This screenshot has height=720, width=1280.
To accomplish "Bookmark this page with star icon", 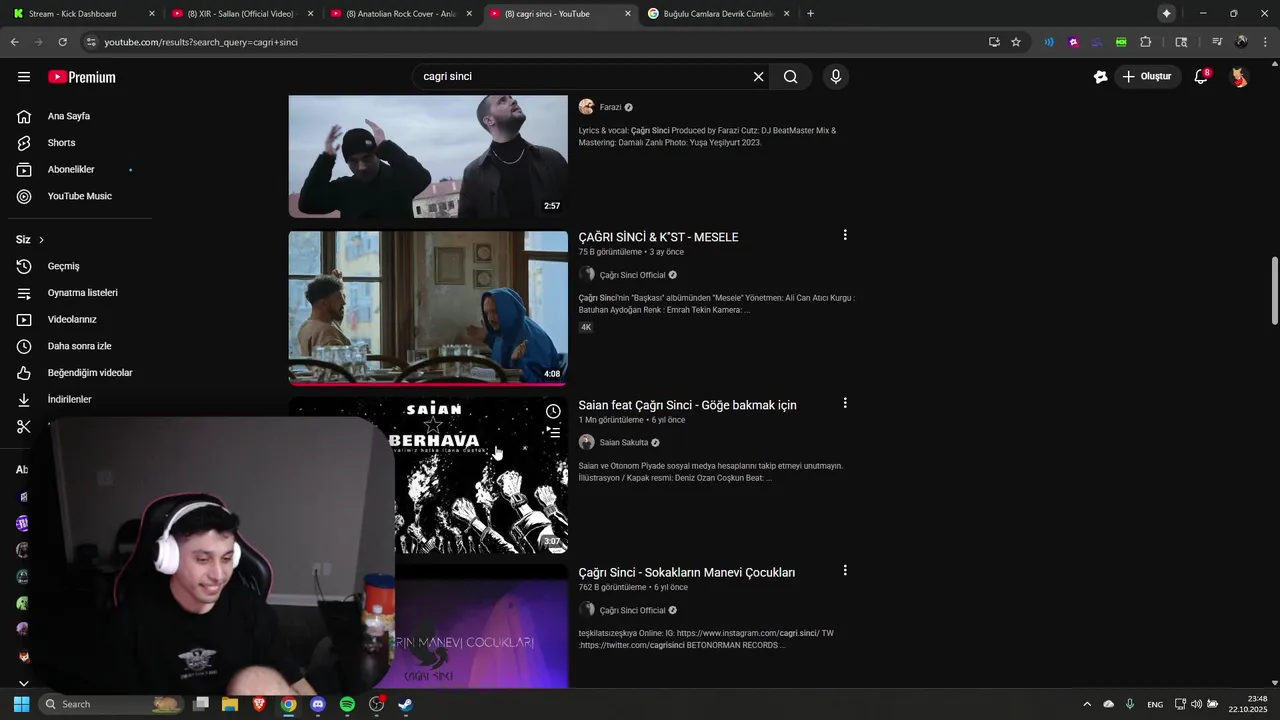I will 1016,42.
